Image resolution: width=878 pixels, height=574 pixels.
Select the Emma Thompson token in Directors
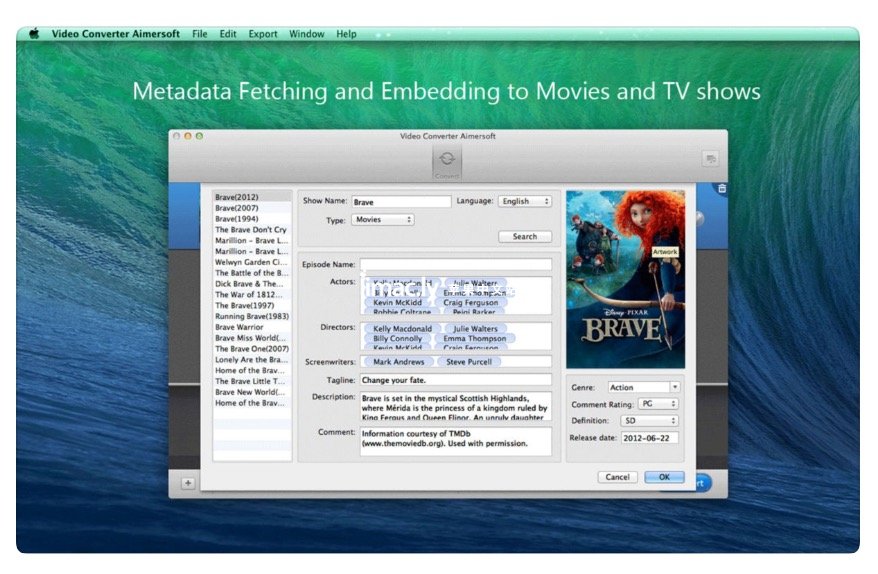point(474,338)
